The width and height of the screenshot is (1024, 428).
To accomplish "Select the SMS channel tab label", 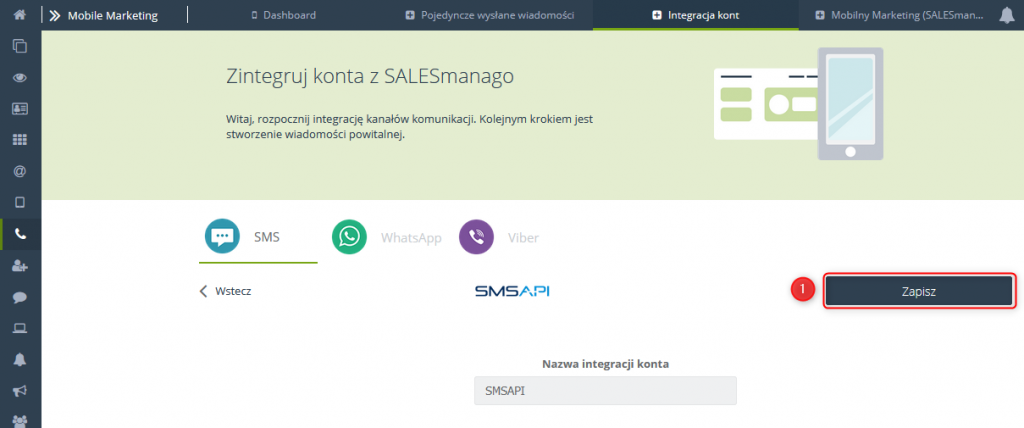I will pos(266,237).
